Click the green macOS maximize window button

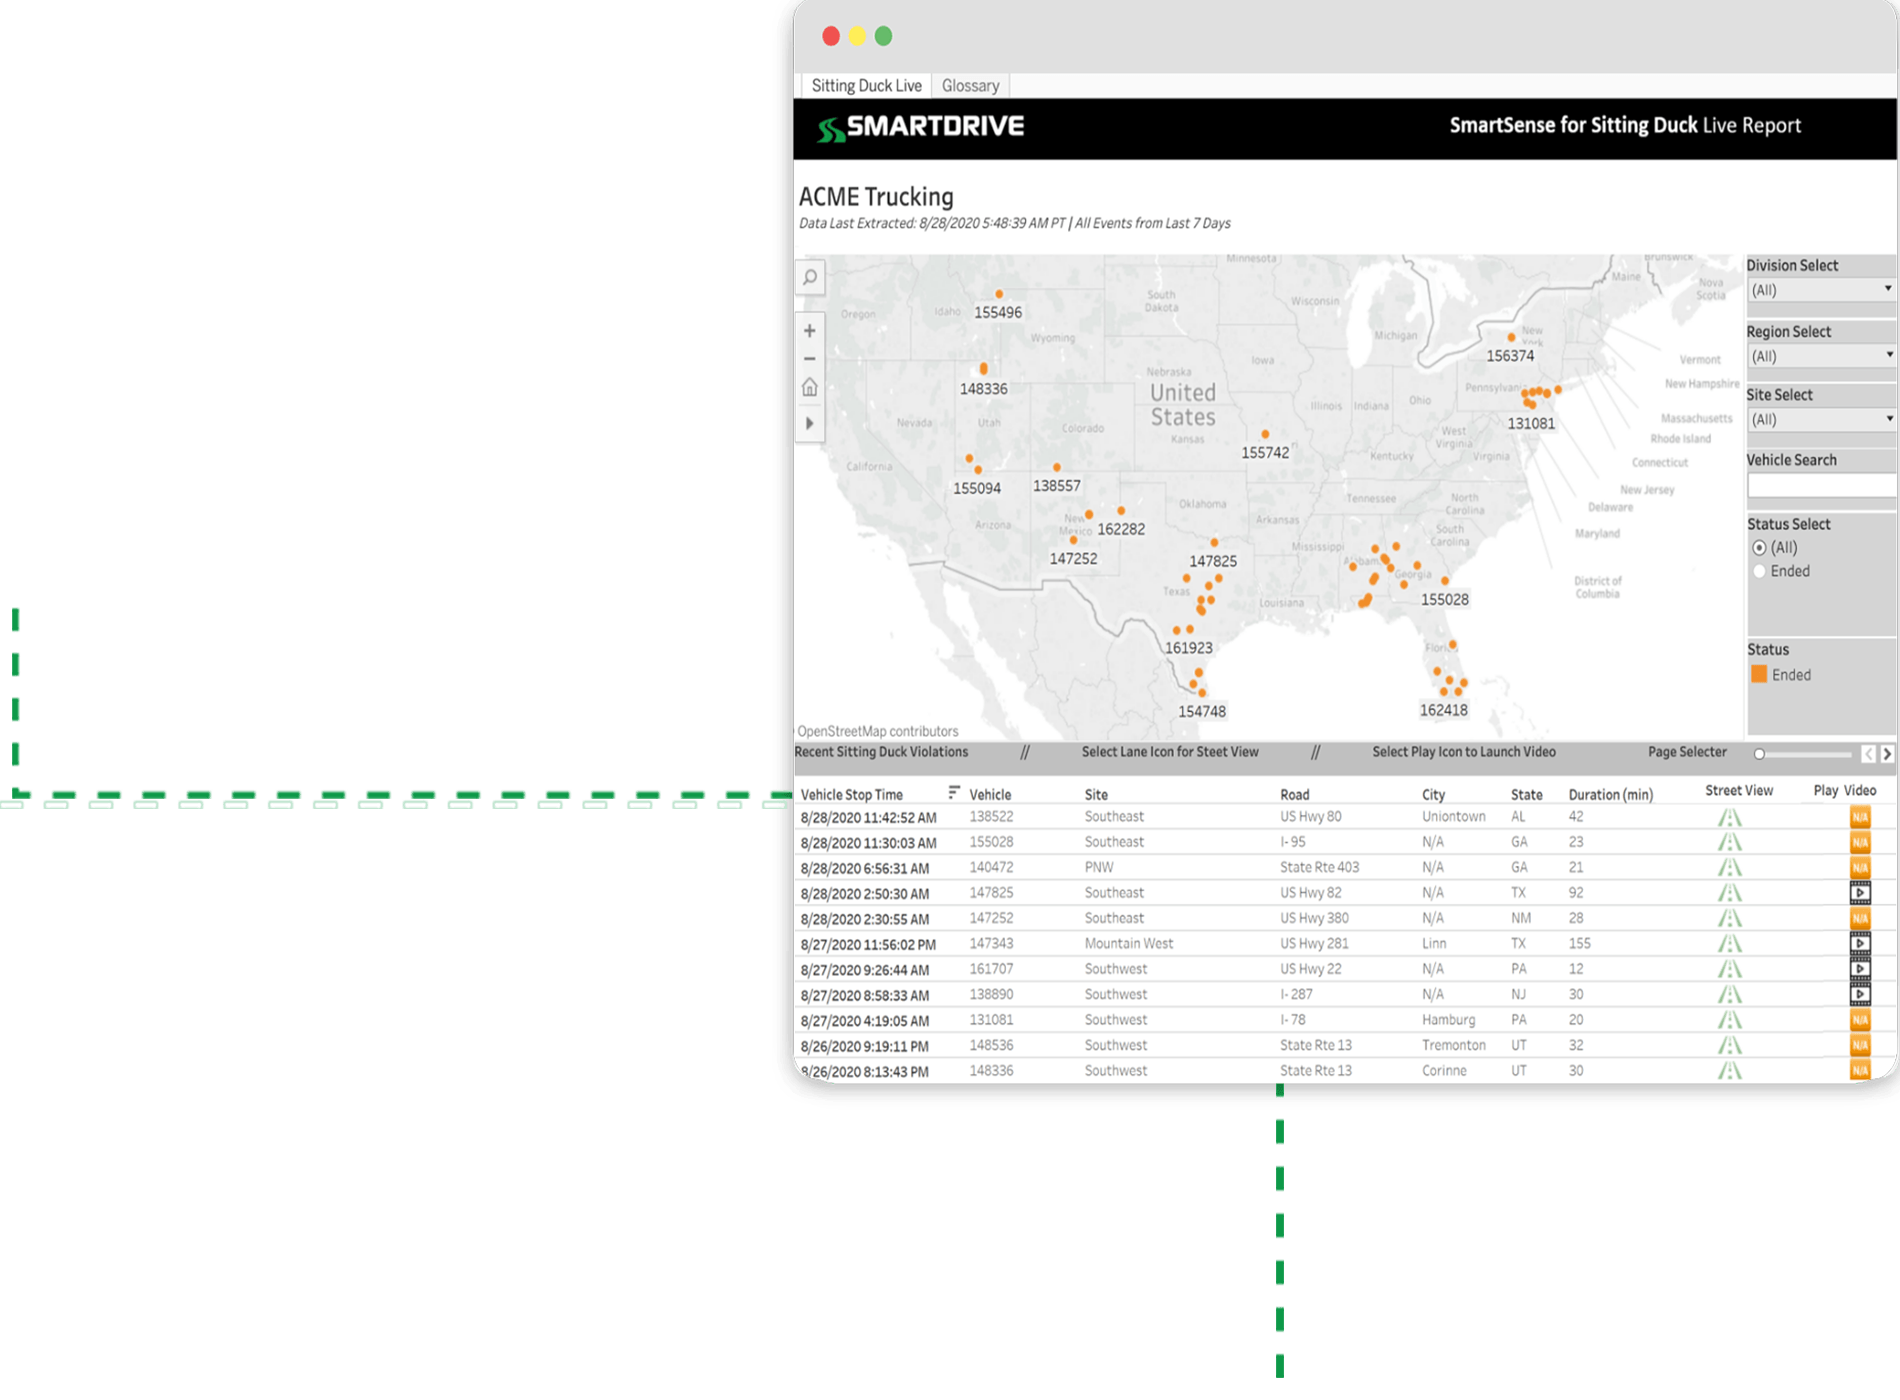(883, 36)
